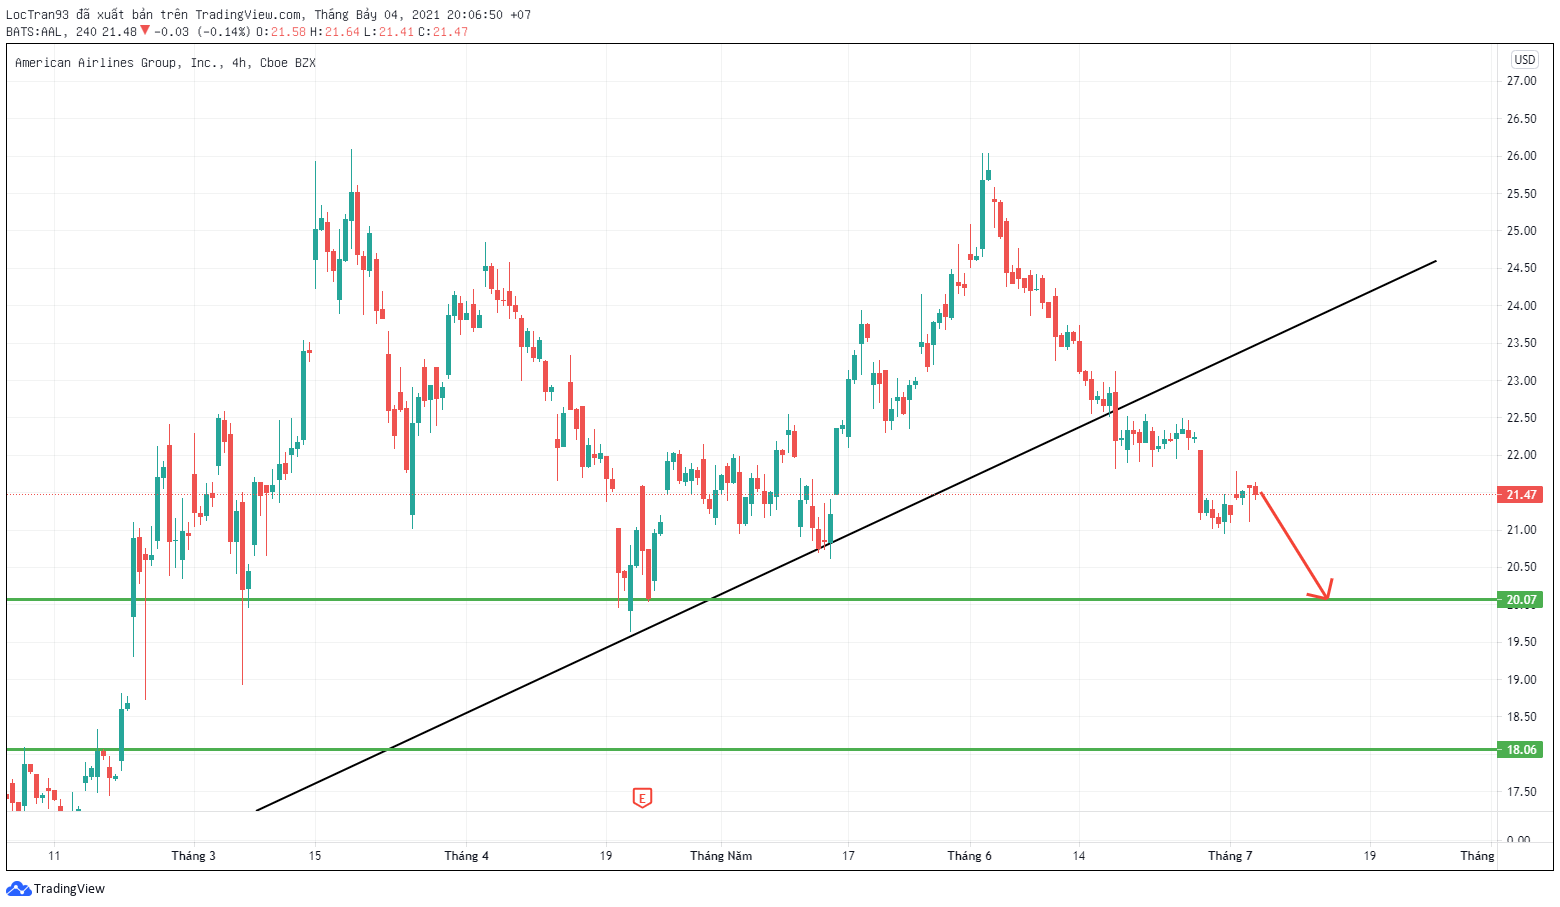The height and width of the screenshot is (907, 1560).
Task: Click the 26.00 price axis value
Action: tap(1521, 156)
